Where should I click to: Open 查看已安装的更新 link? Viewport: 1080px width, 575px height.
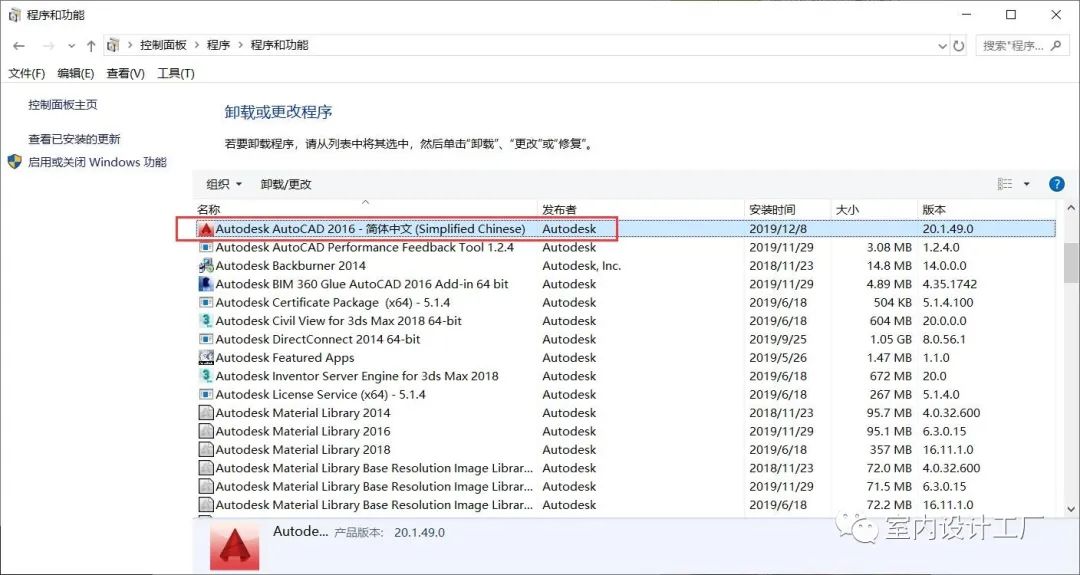pyautogui.click(x=74, y=139)
